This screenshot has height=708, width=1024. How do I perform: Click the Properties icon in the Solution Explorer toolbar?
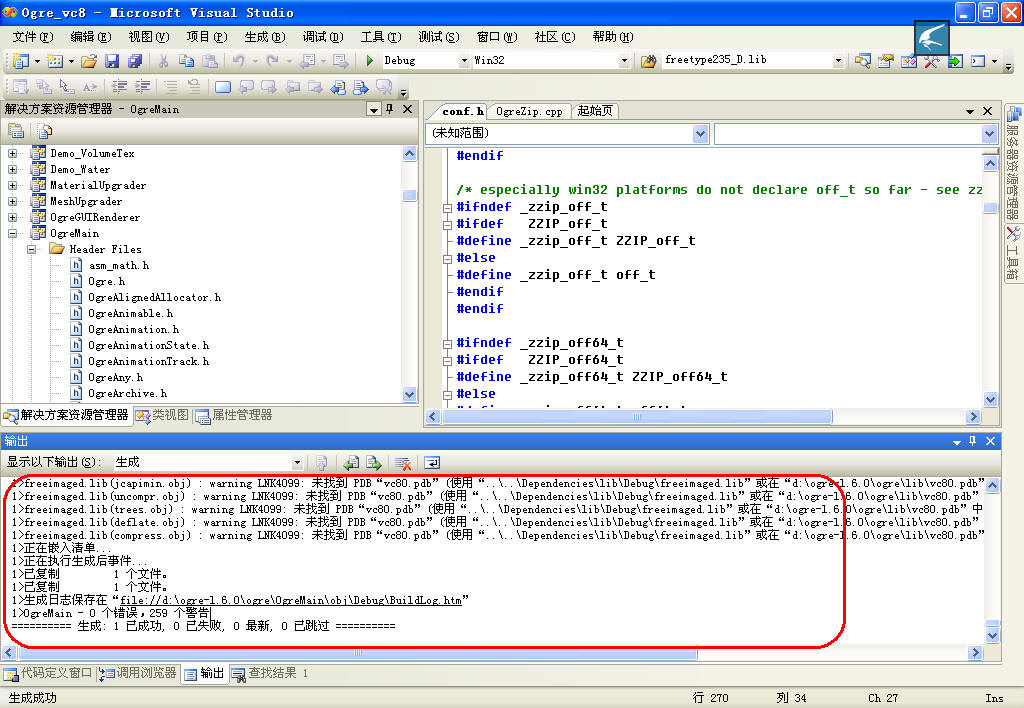[16, 131]
